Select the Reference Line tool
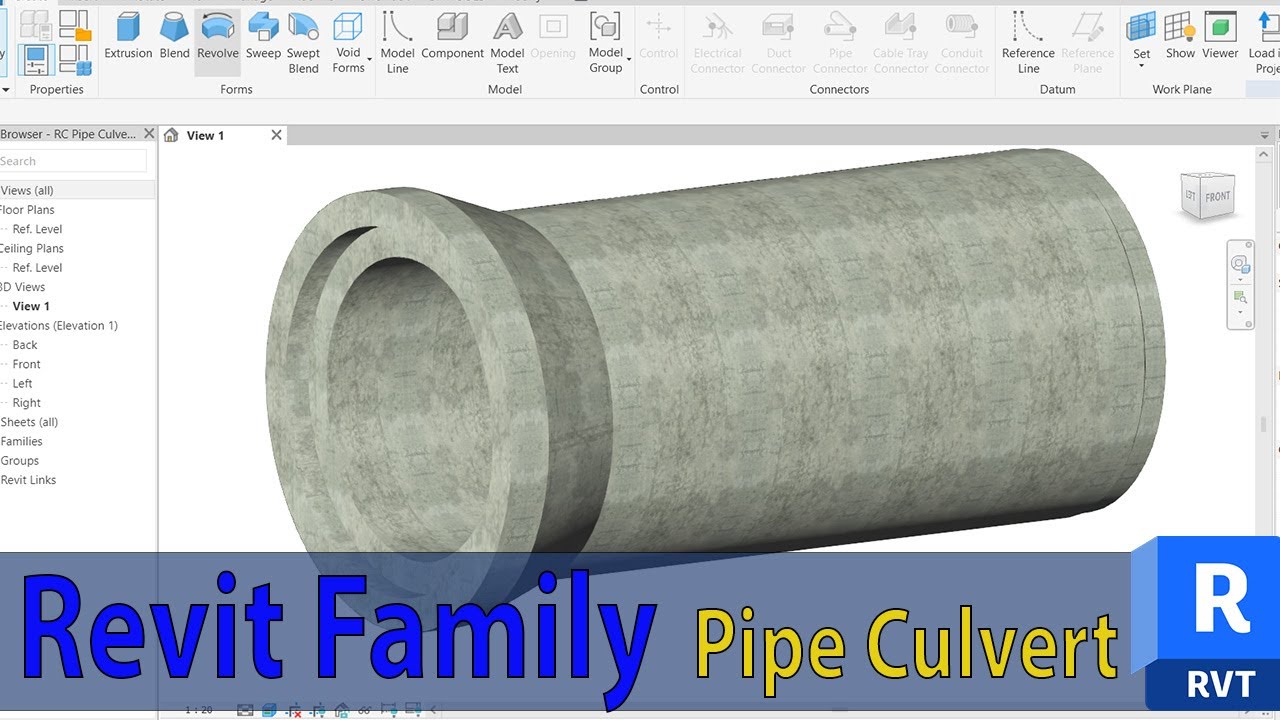Screen dimensions: 1280x720 (x=1028, y=43)
